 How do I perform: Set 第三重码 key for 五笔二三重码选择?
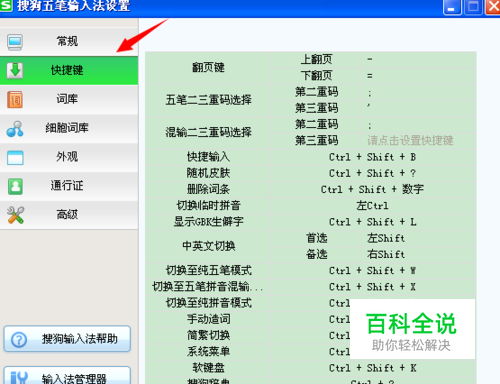coord(418,108)
